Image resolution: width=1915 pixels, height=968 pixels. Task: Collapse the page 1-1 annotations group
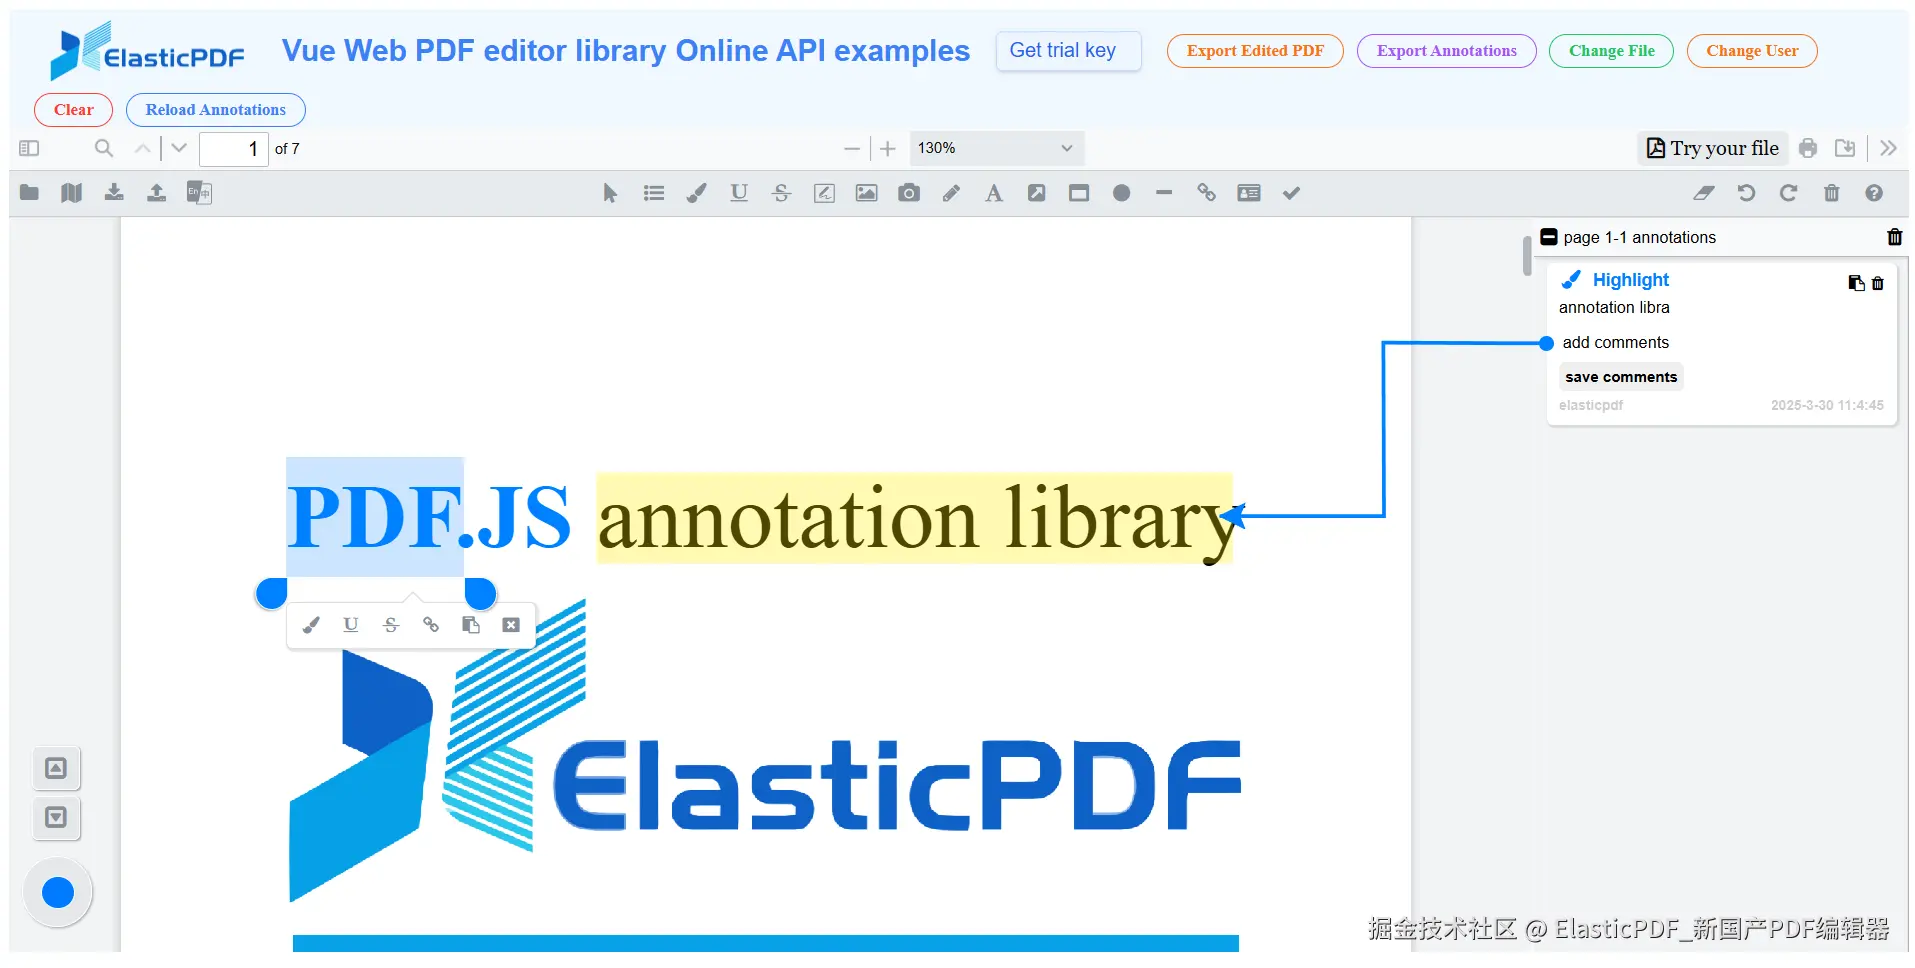[1549, 237]
